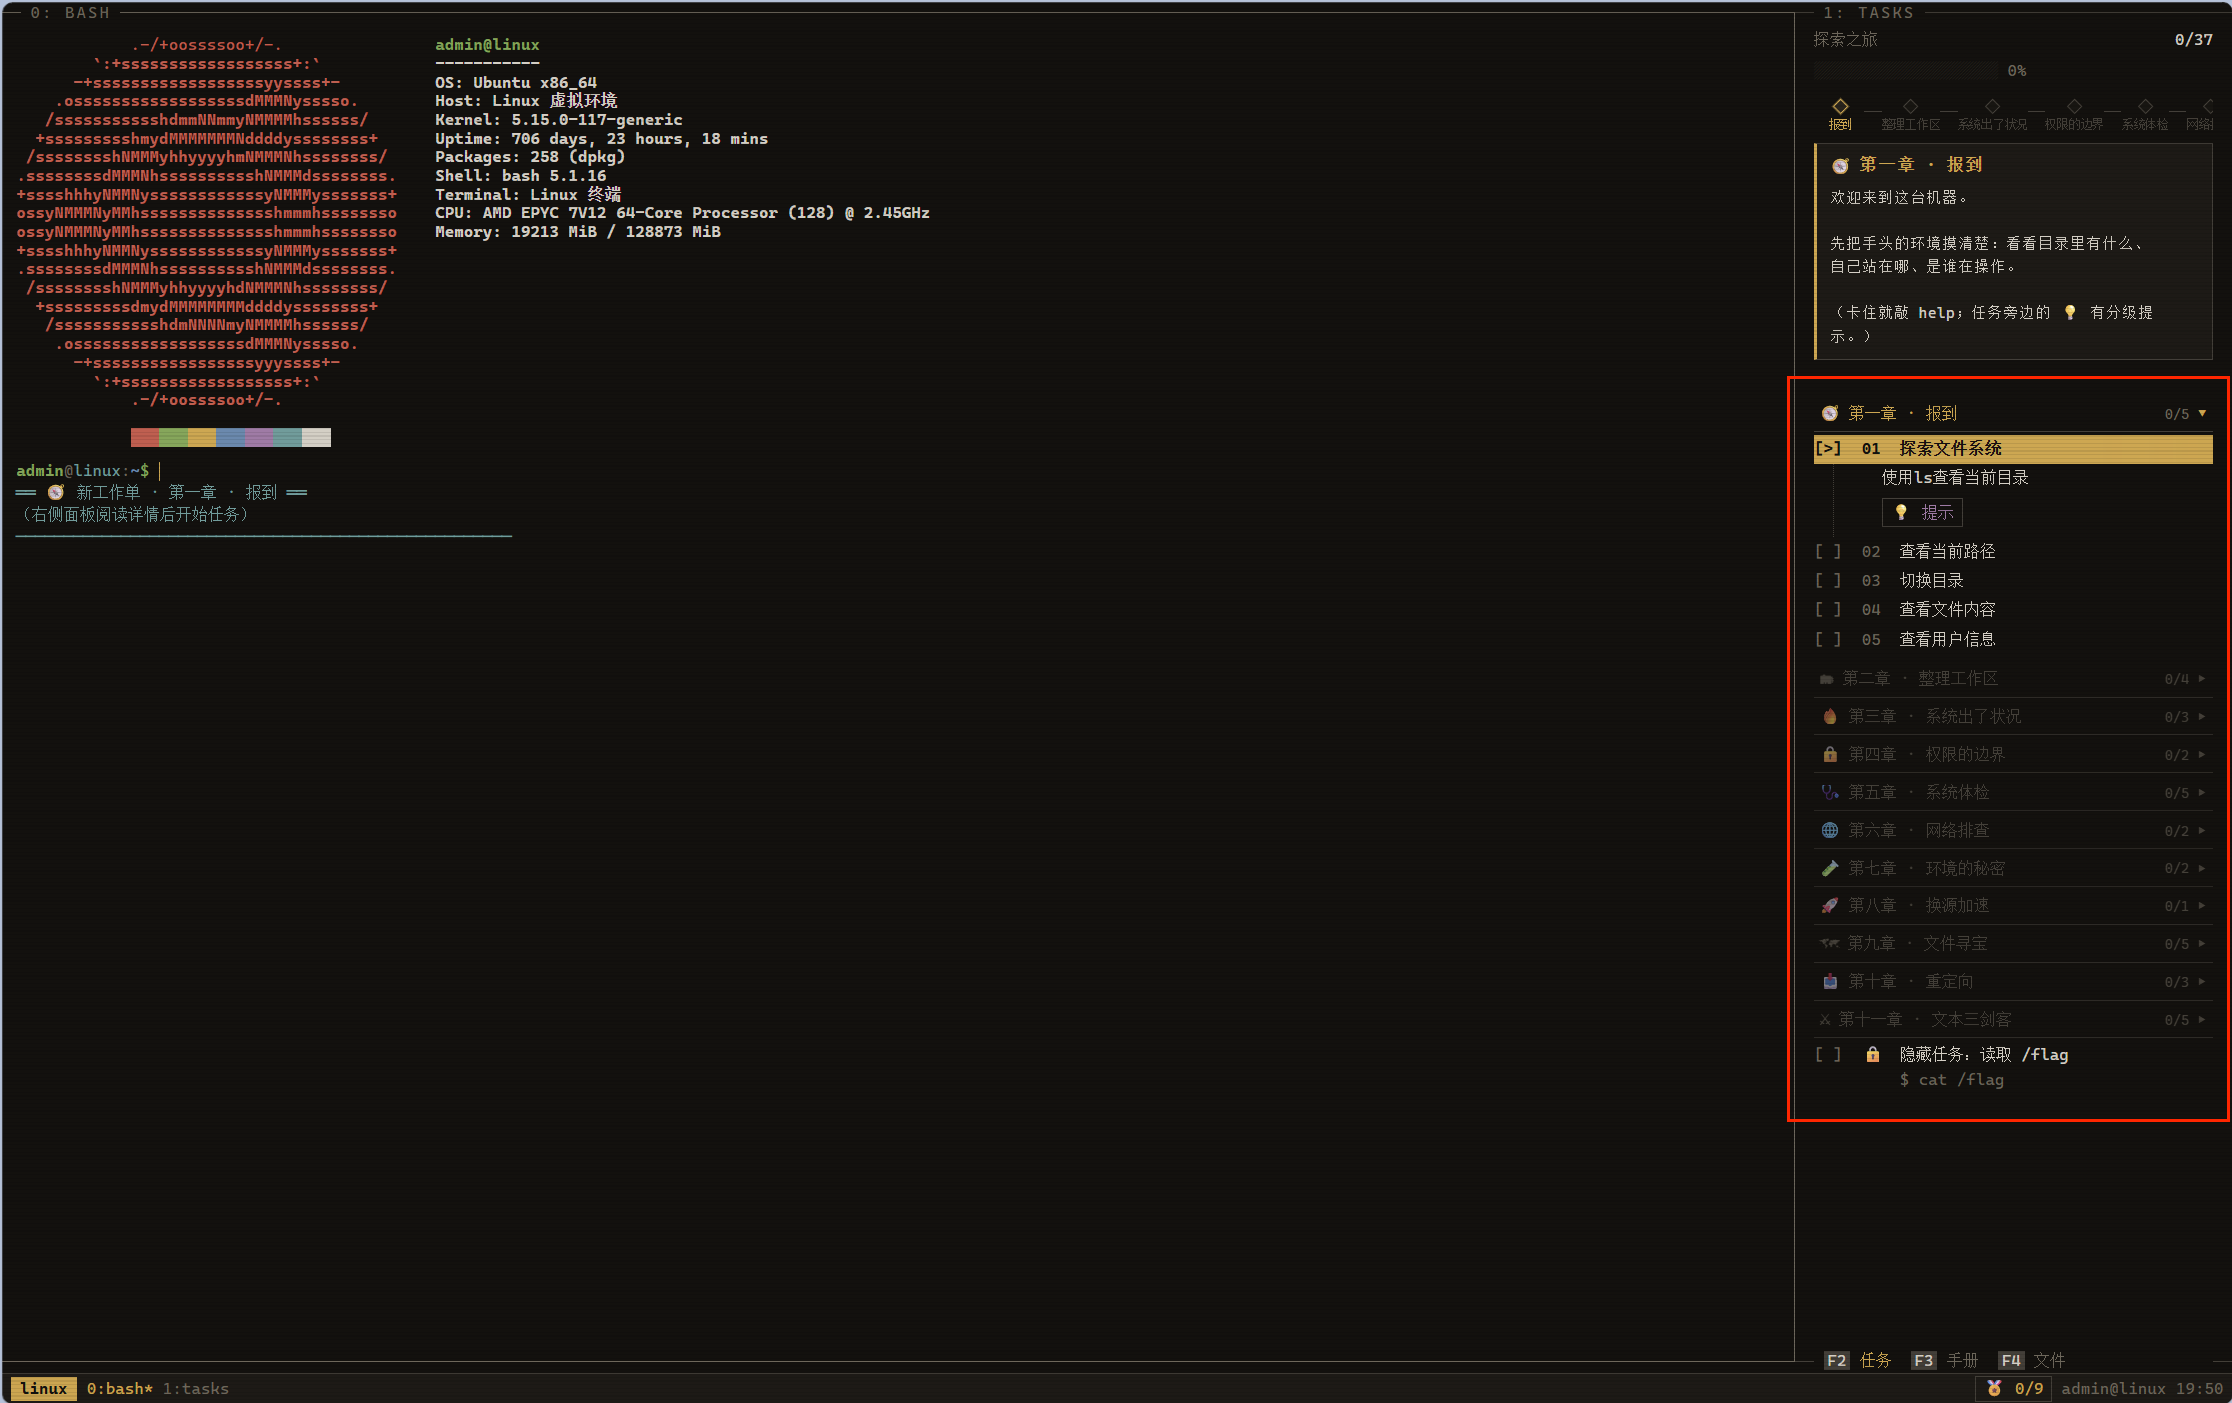Select the 1:tasks tmux window
The height and width of the screenshot is (1403, 2232).
[x=196, y=1388]
